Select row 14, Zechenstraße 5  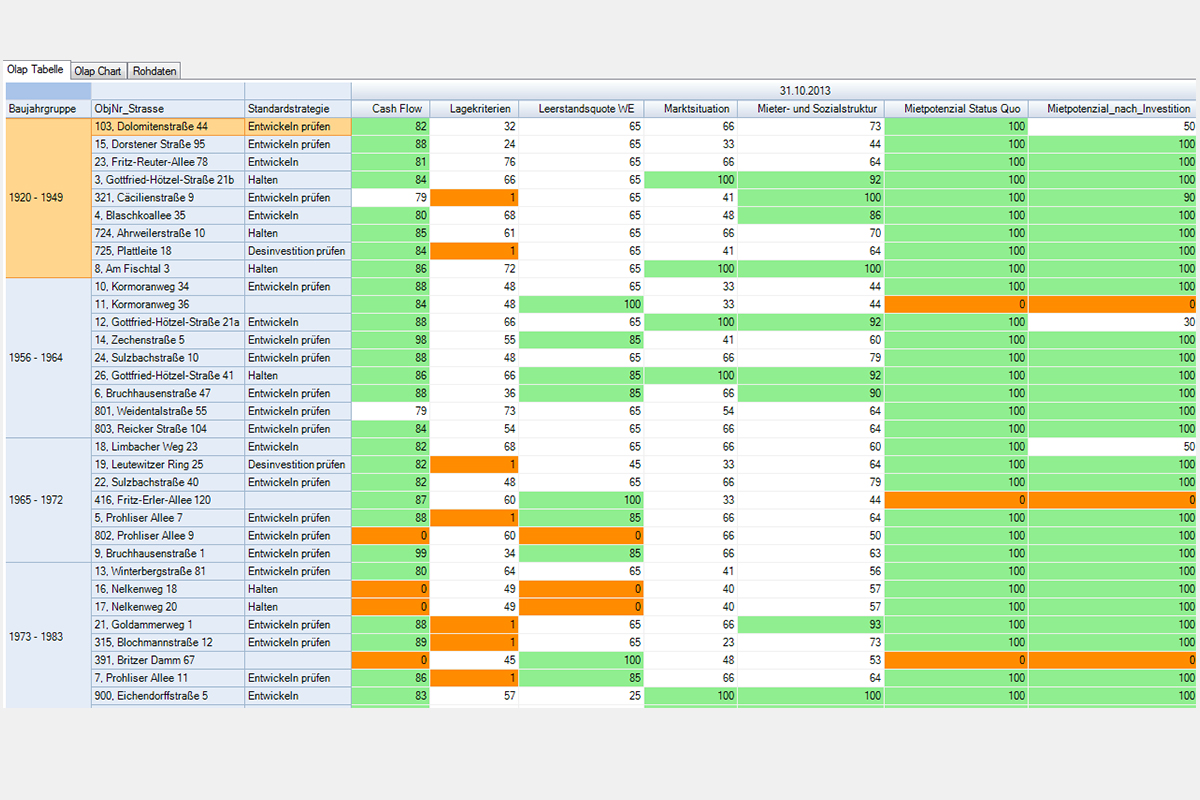coord(168,340)
